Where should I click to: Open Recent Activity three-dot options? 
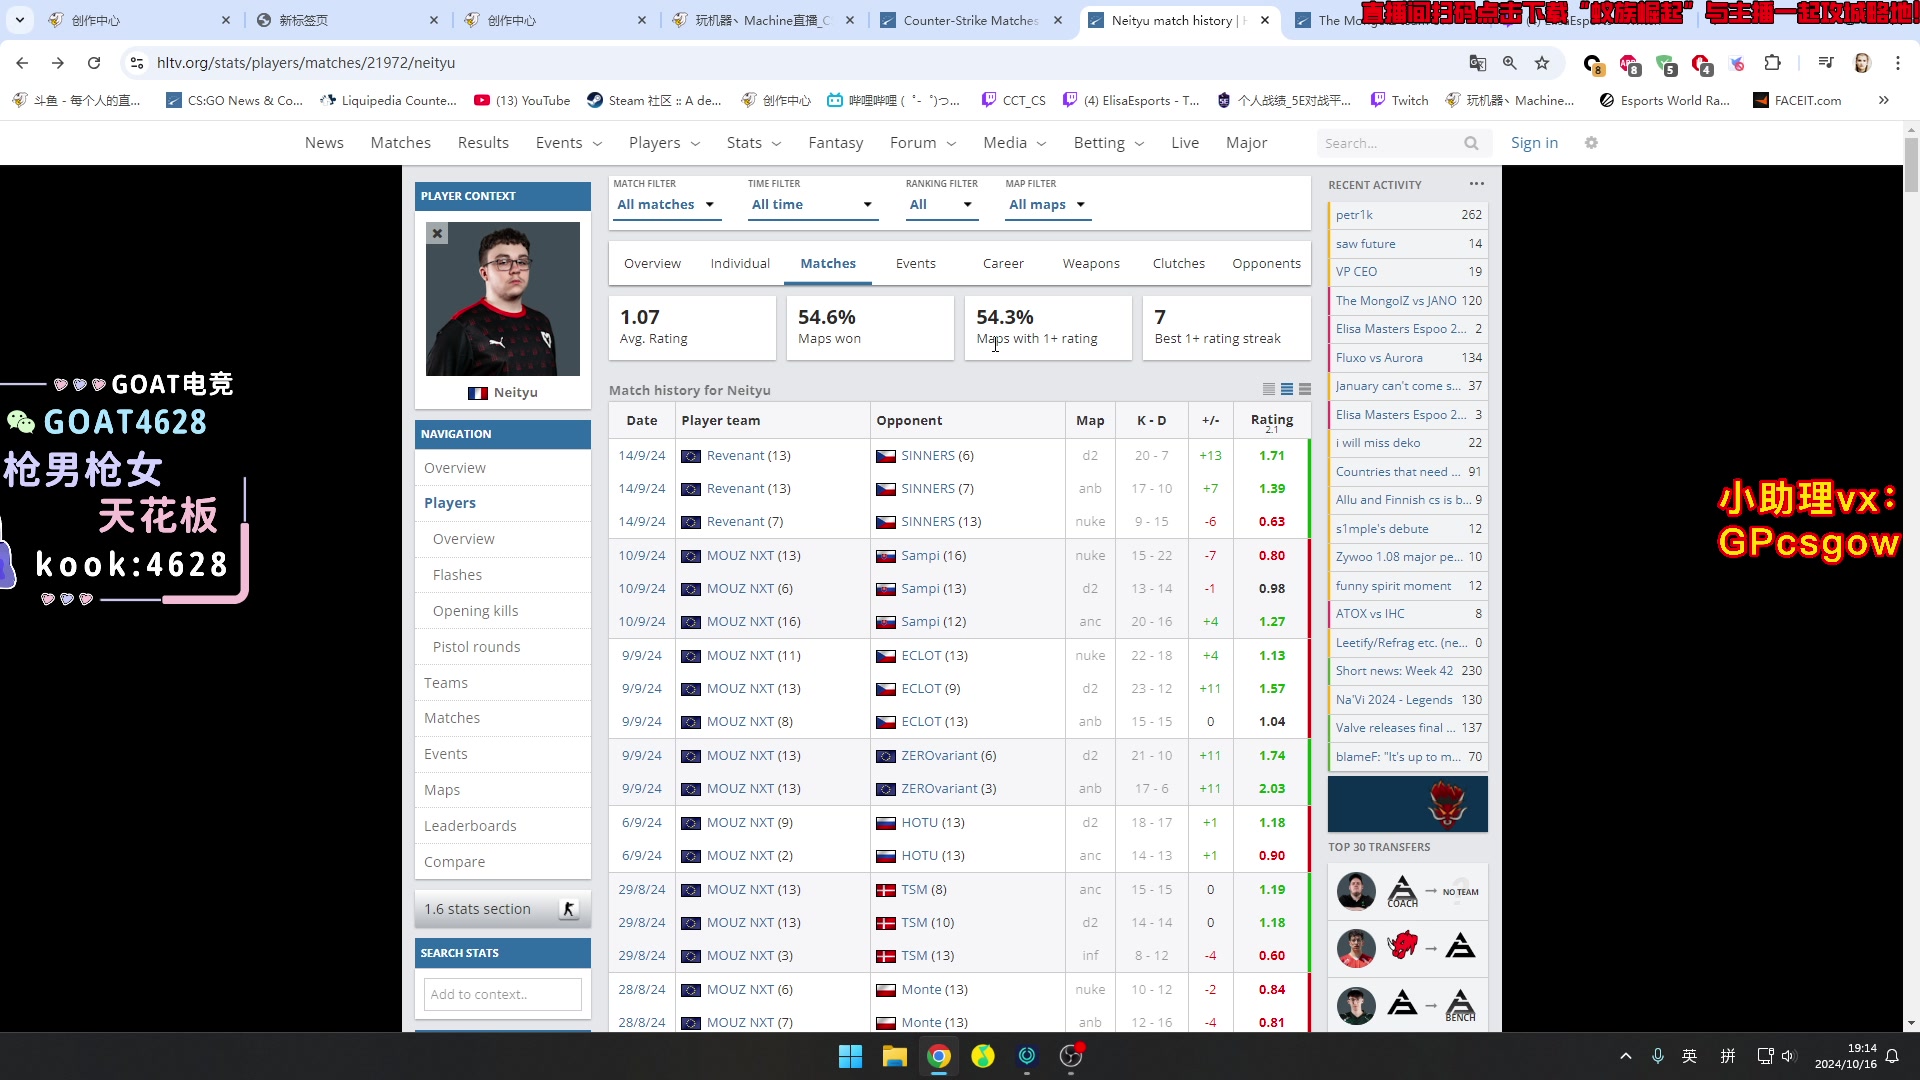1477,184
